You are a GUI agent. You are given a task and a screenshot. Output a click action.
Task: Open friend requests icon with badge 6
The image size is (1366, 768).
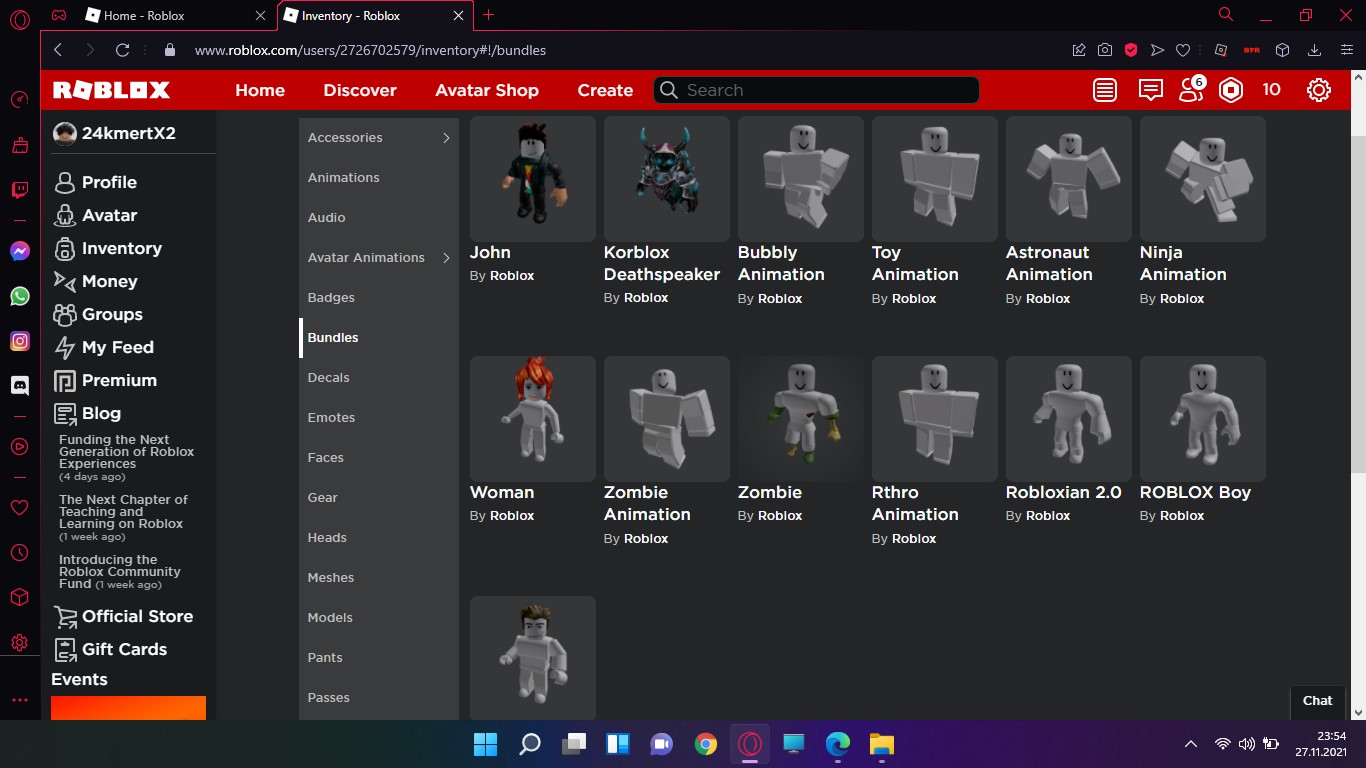[x=1191, y=89]
